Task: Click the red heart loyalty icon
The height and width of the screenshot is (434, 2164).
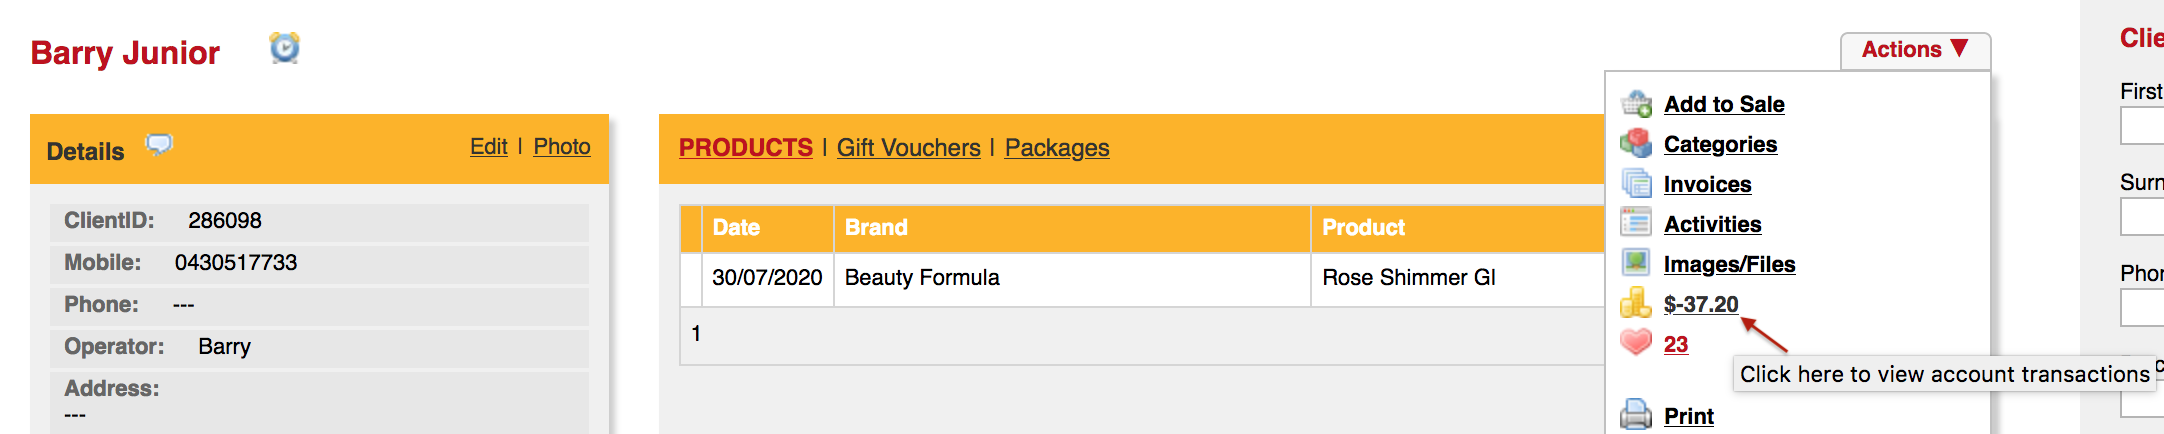Action: pyautogui.click(x=1636, y=343)
